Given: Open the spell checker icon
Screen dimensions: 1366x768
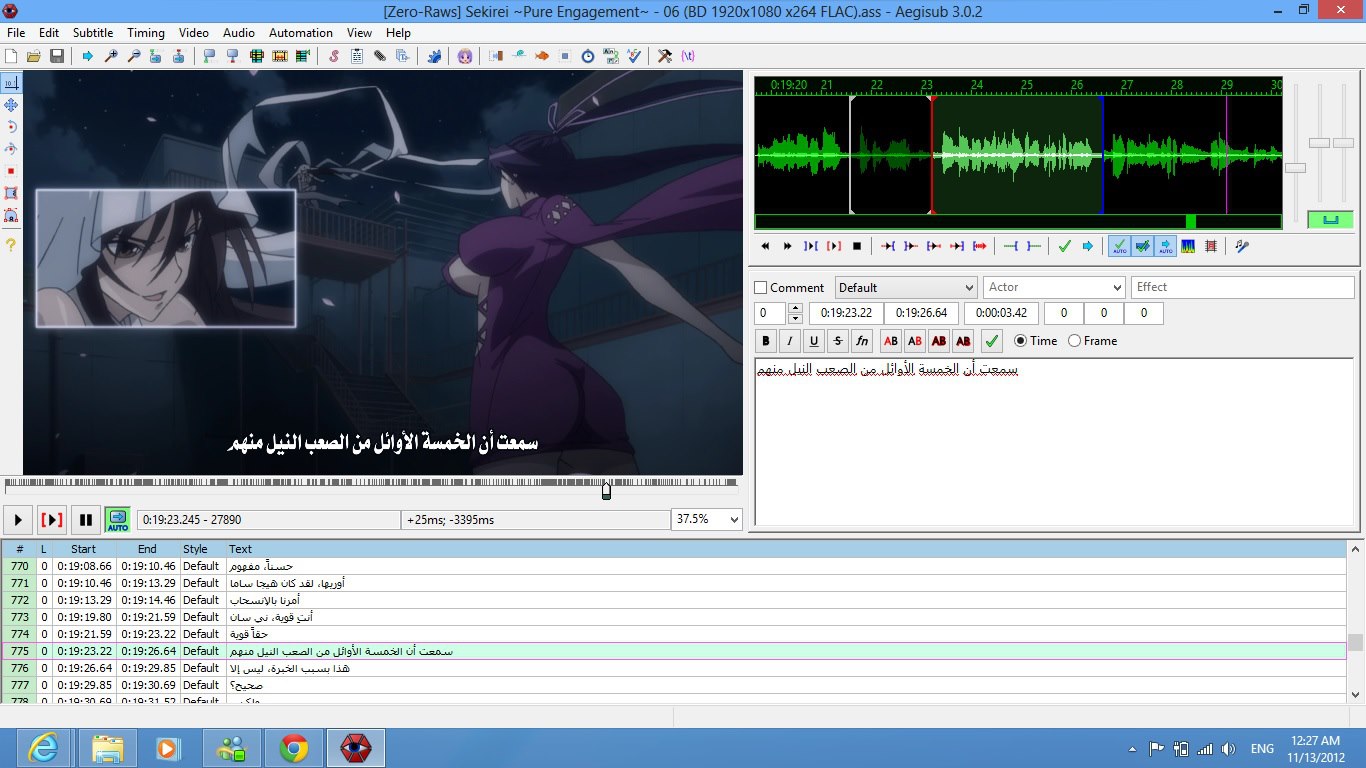Looking at the screenshot, I should pyautogui.click(x=634, y=56).
